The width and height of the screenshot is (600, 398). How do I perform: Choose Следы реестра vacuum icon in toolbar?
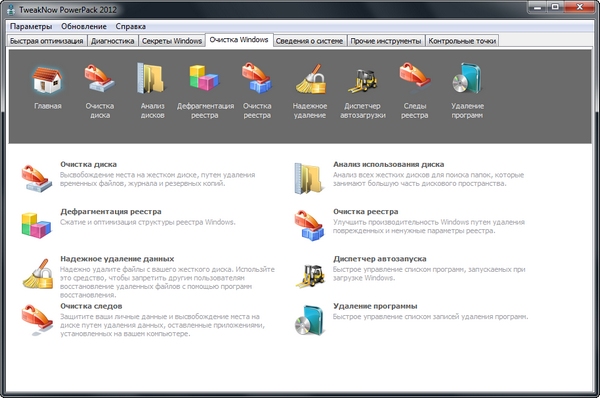[x=415, y=76]
